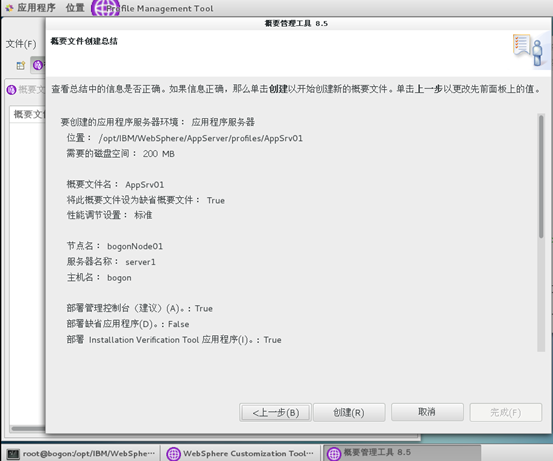553x461 pixels.
Task: Click the WebSphere Customization globe taskbar icon
Action: (174, 454)
